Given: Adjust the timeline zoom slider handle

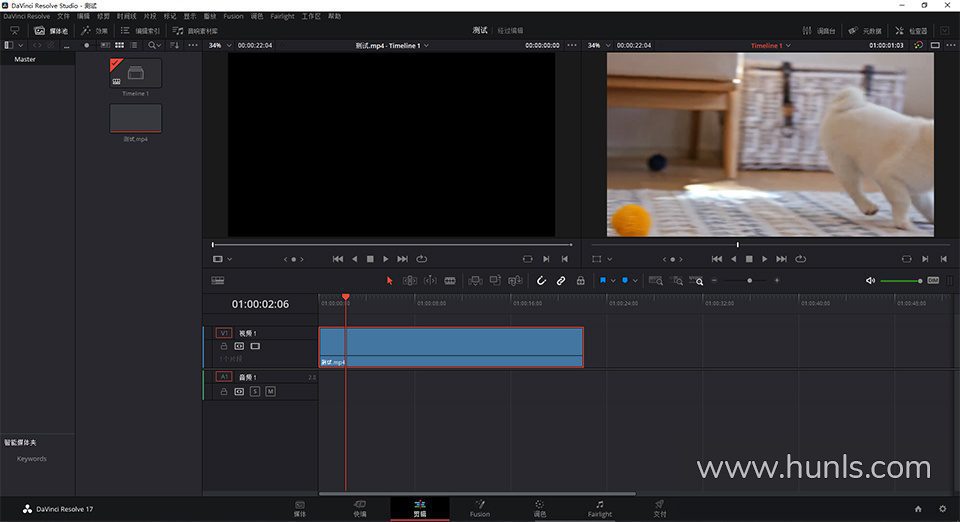Looking at the screenshot, I should [x=749, y=280].
